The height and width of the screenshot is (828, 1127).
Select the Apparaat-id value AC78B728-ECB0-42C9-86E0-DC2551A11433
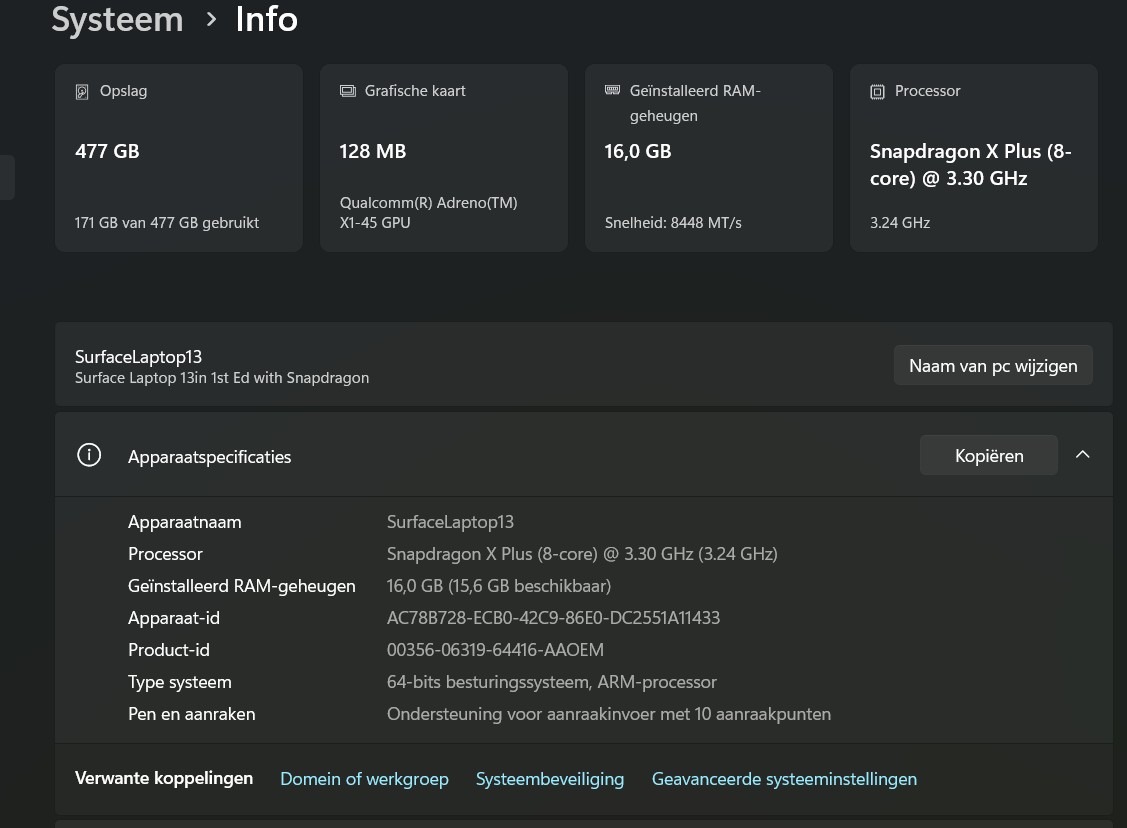[x=553, y=618]
